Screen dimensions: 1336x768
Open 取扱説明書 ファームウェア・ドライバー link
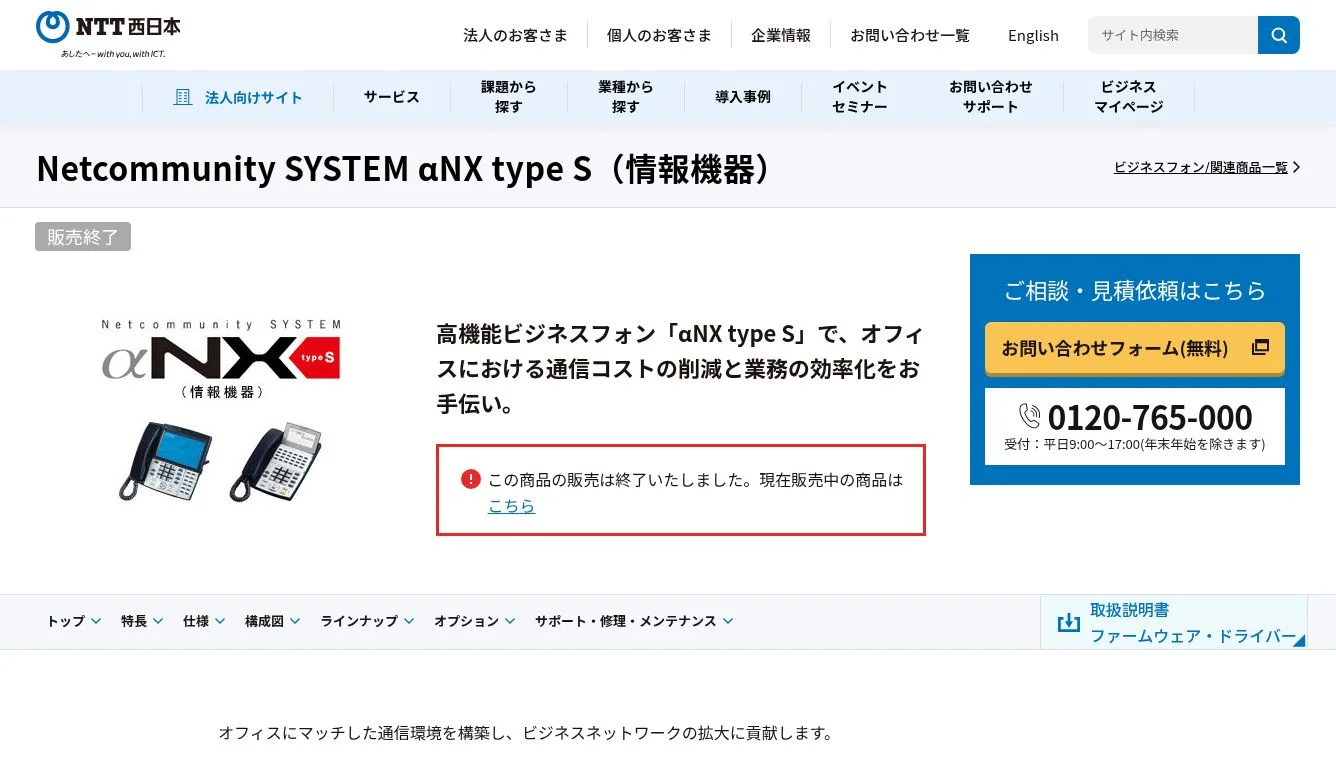[1174, 623]
